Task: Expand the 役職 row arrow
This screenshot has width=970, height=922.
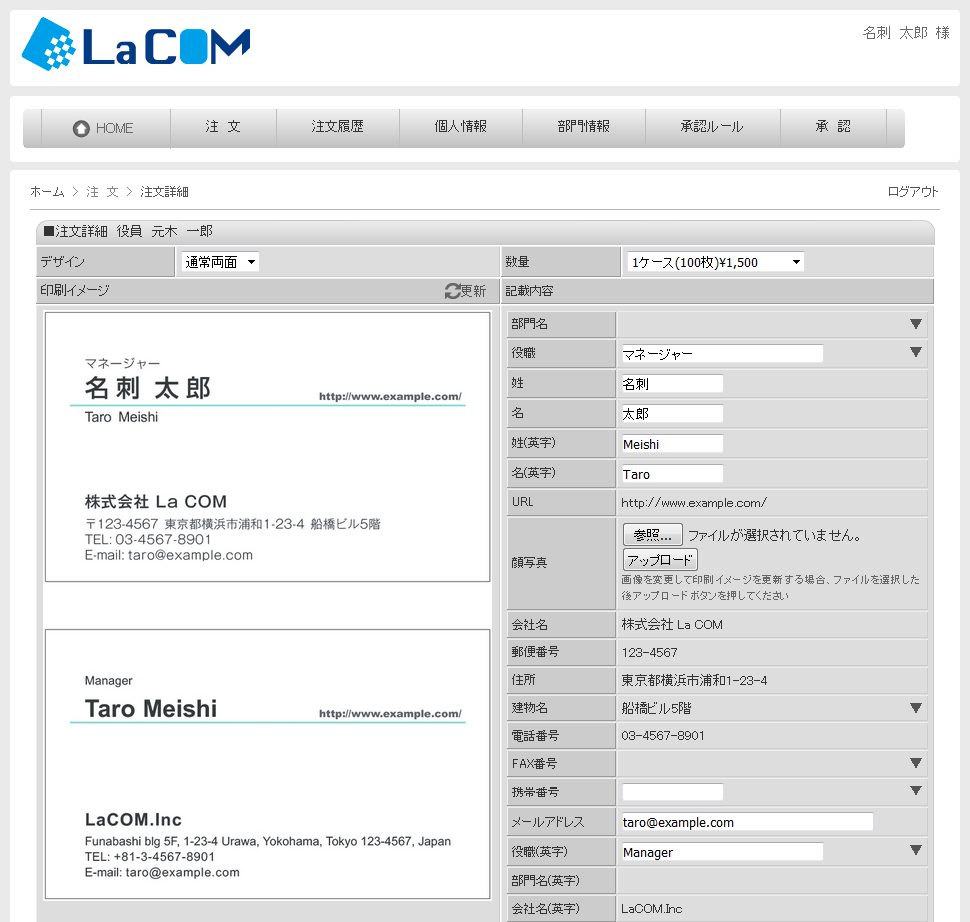Action: (915, 353)
